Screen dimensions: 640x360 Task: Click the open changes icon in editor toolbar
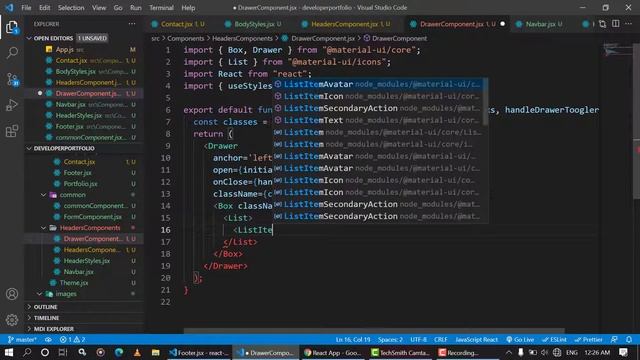(602, 24)
